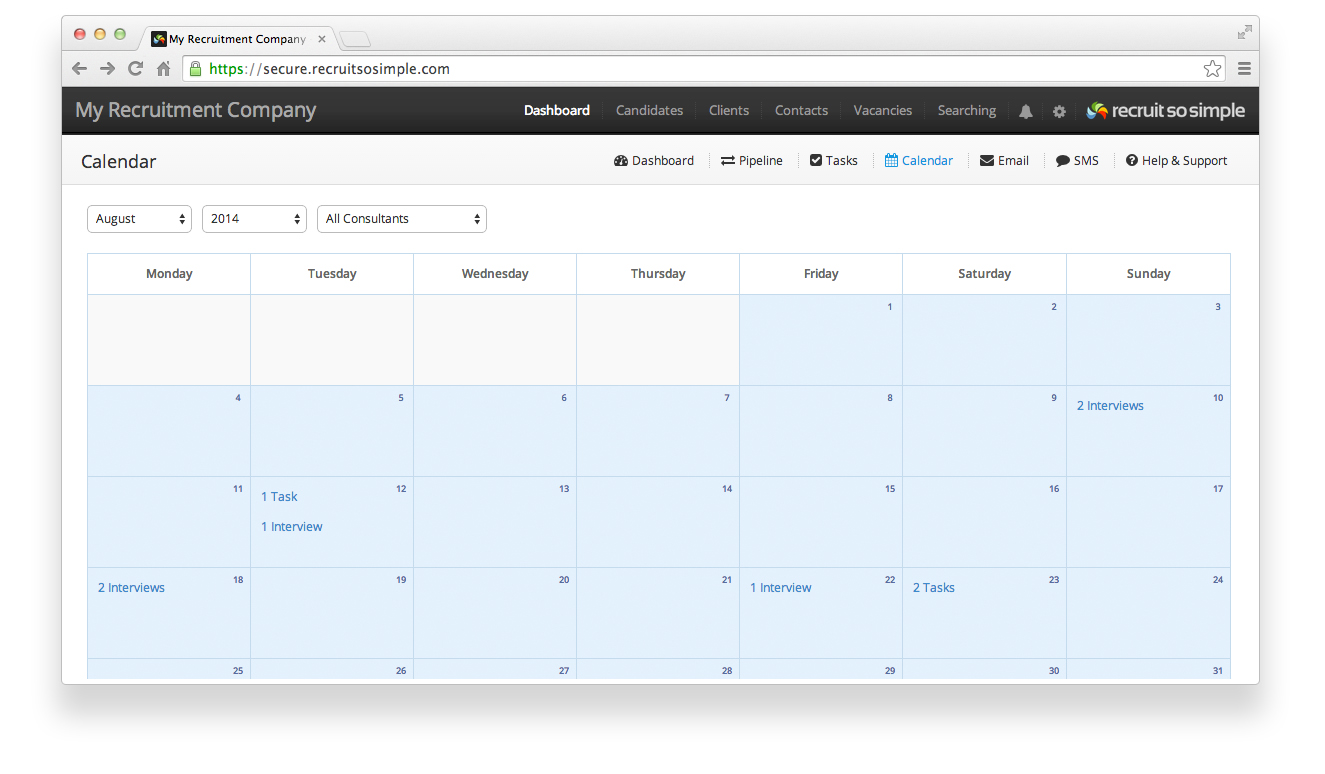This screenshot has height=774, width=1325.
Task: Open the Dashboard main nav item
Action: point(557,111)
